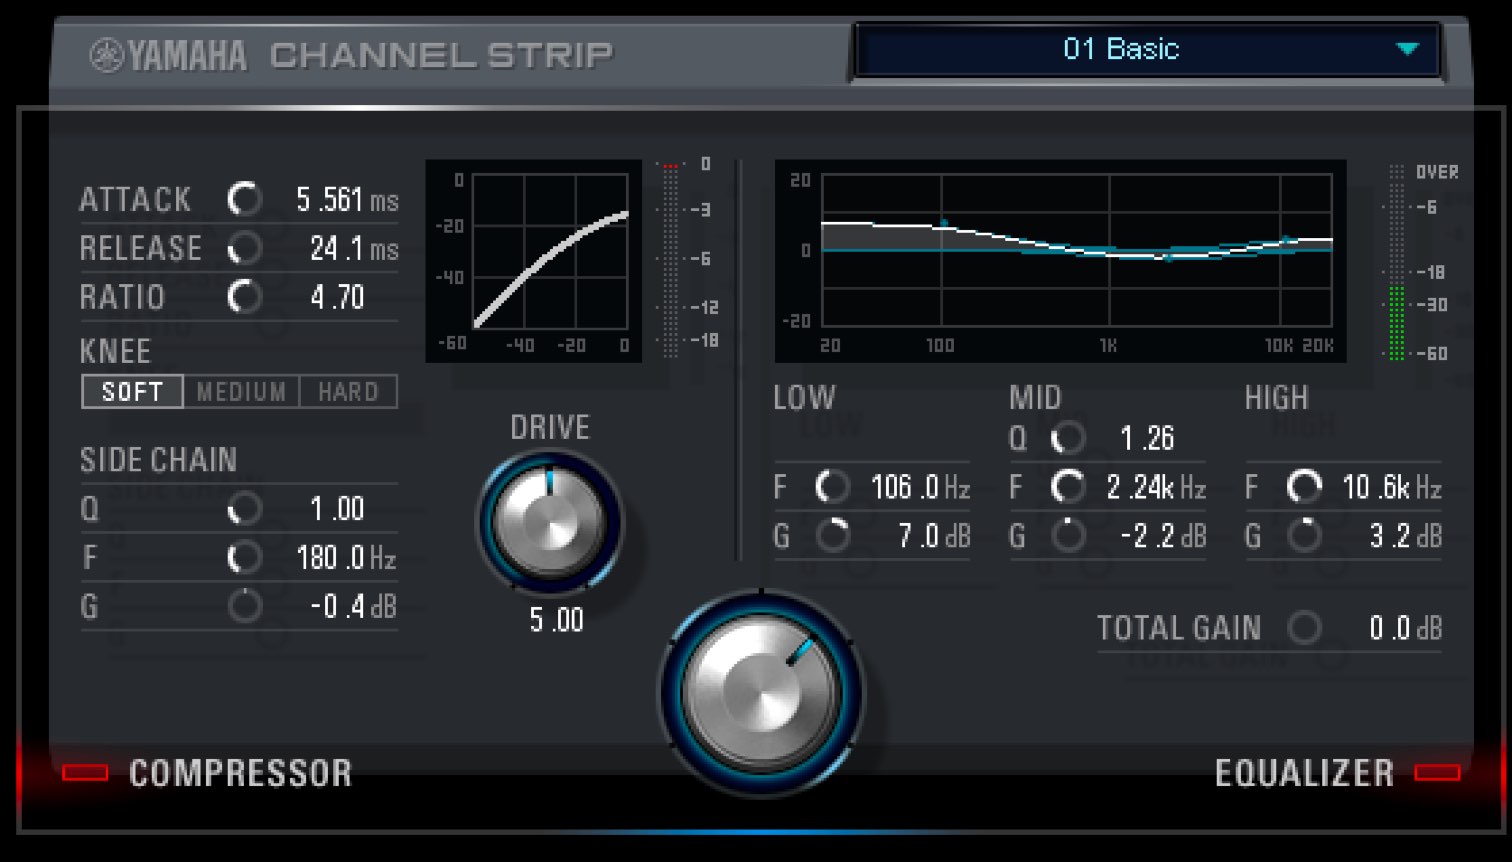The image size is (1512, 862).
Task: Toggle the EQUALIZER on/off red indicator
Action: 1437,772
